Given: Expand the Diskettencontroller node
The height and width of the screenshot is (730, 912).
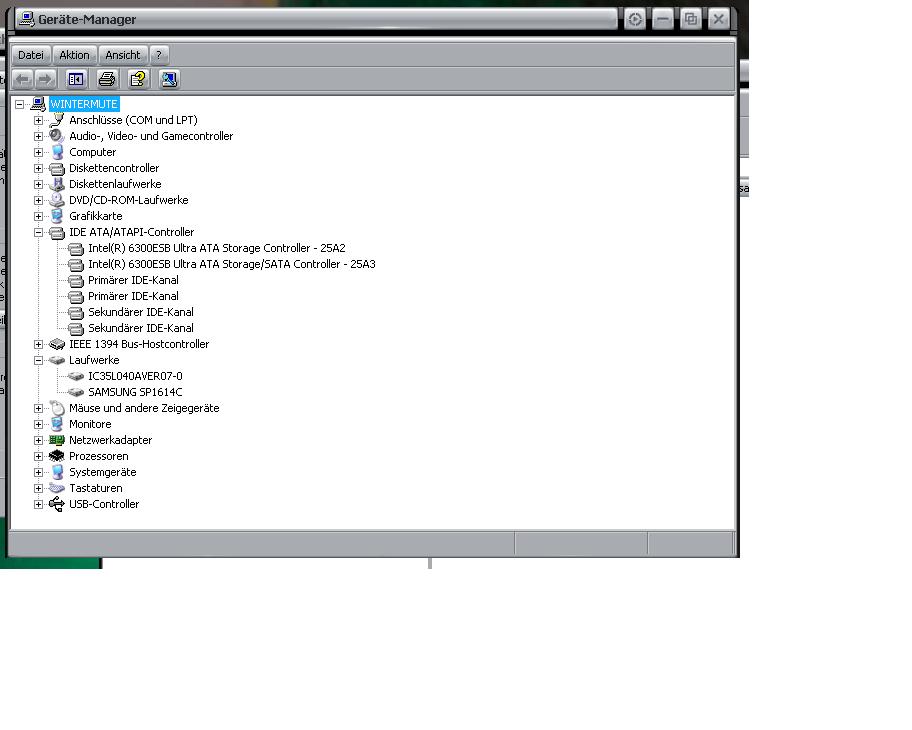Looking at the screenshot, I should tap(38, 168).
